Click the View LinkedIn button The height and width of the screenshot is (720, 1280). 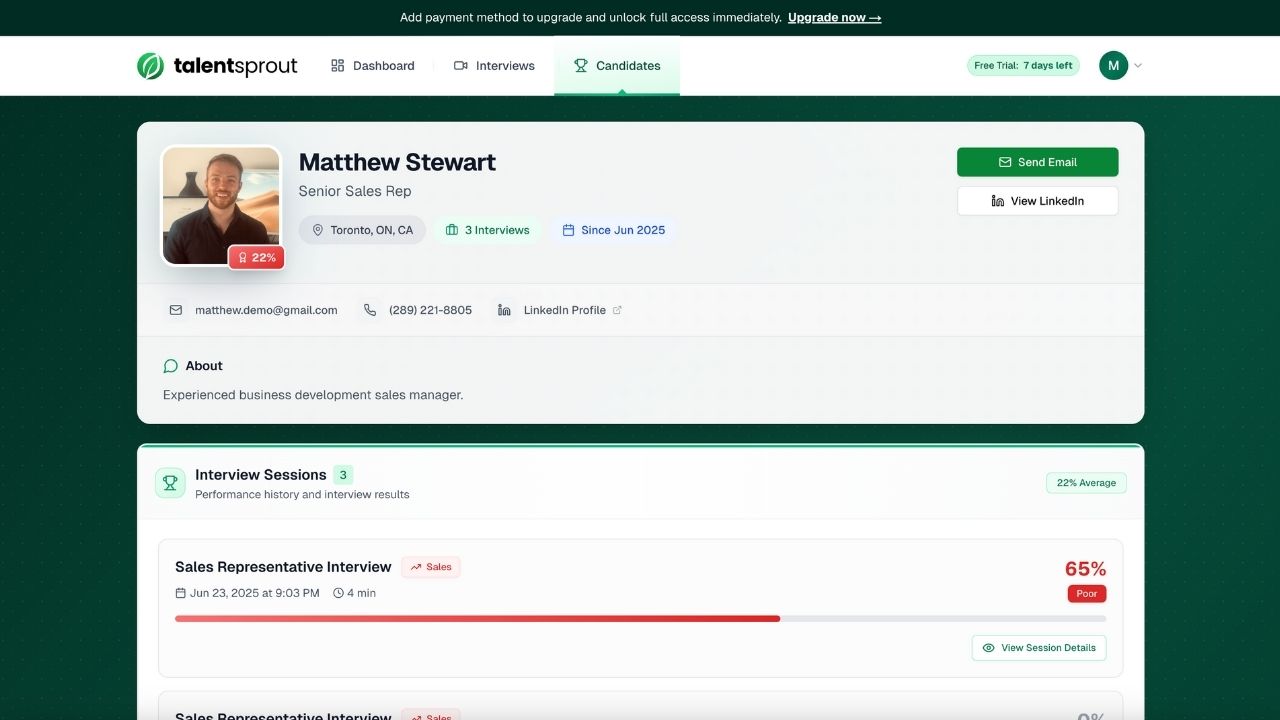(x=1037, y=201)
